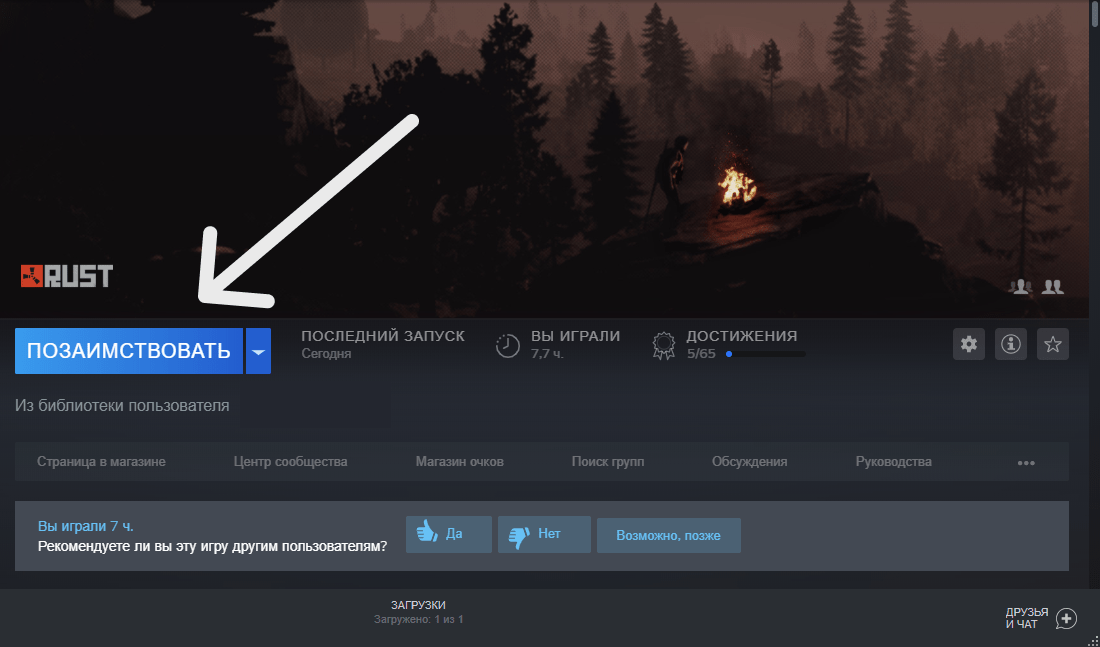Go to Центр сообщества

290,462
